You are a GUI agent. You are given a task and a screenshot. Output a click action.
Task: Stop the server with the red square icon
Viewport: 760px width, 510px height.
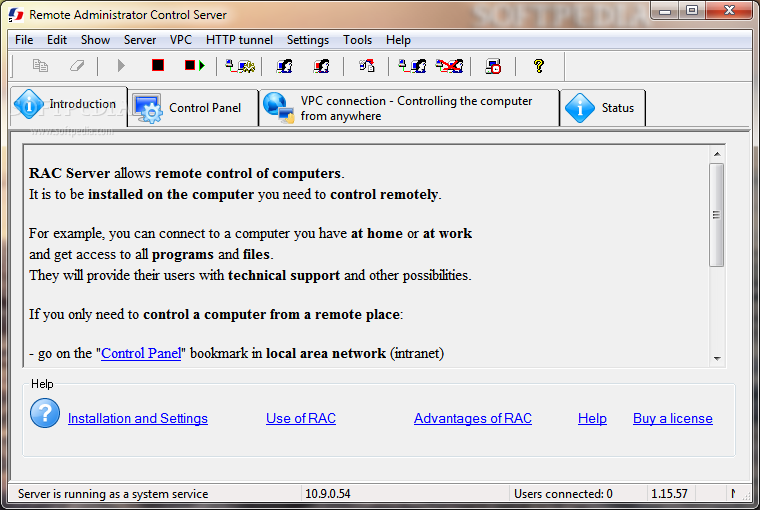click(158, 65)
